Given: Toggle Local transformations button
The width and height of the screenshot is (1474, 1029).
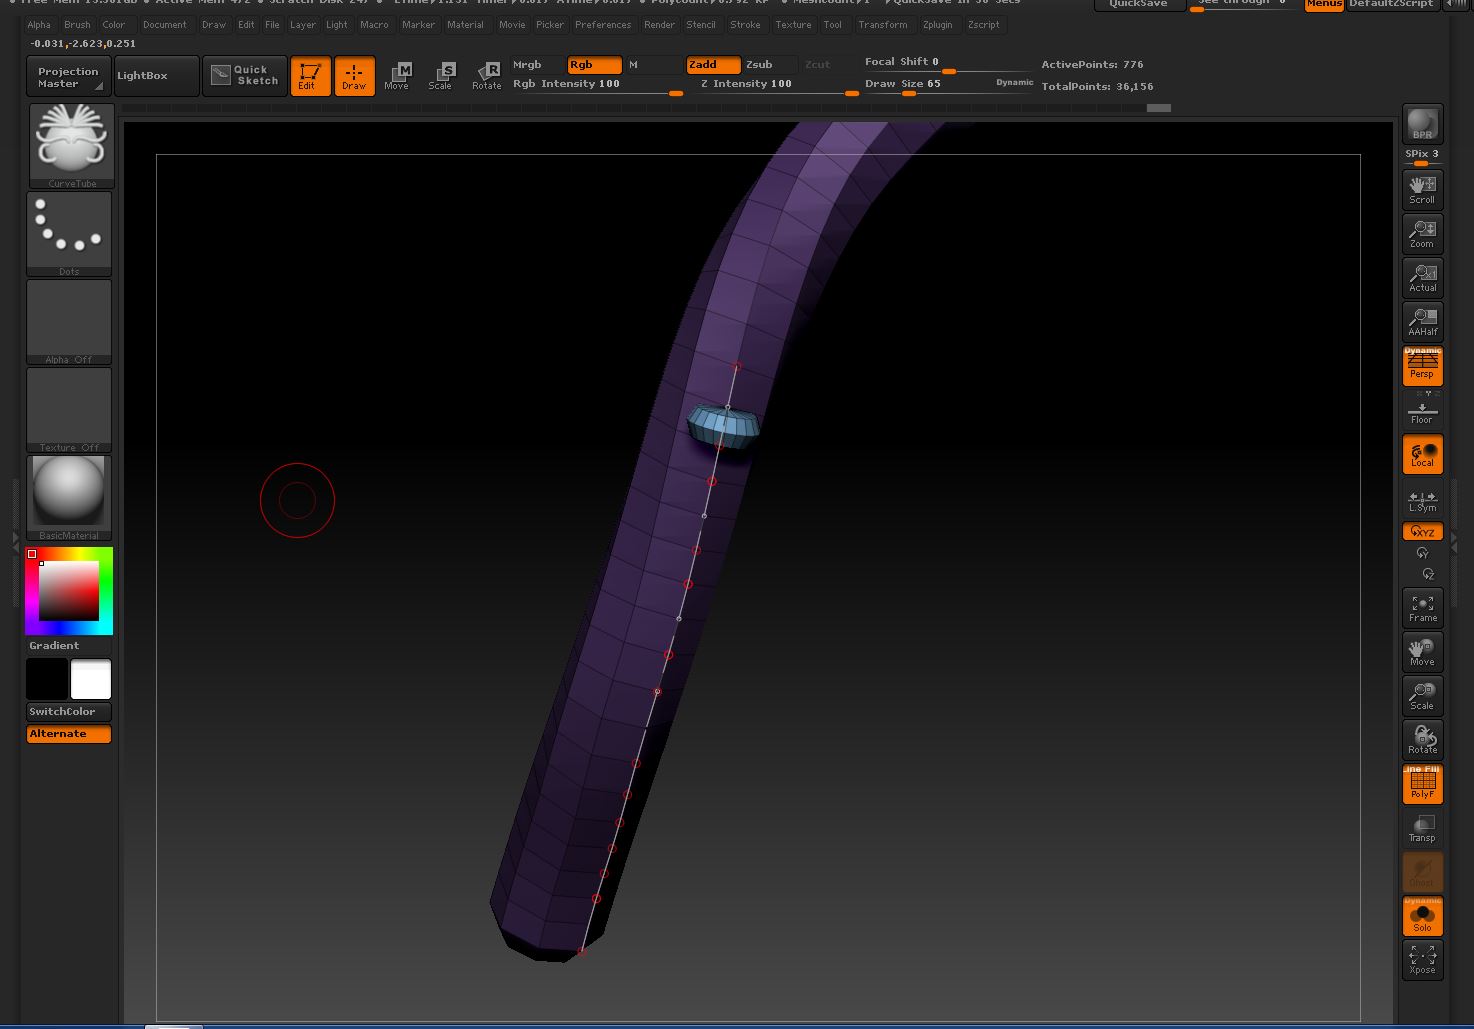Looking at the screenshot, I should tap(1422, 455).
